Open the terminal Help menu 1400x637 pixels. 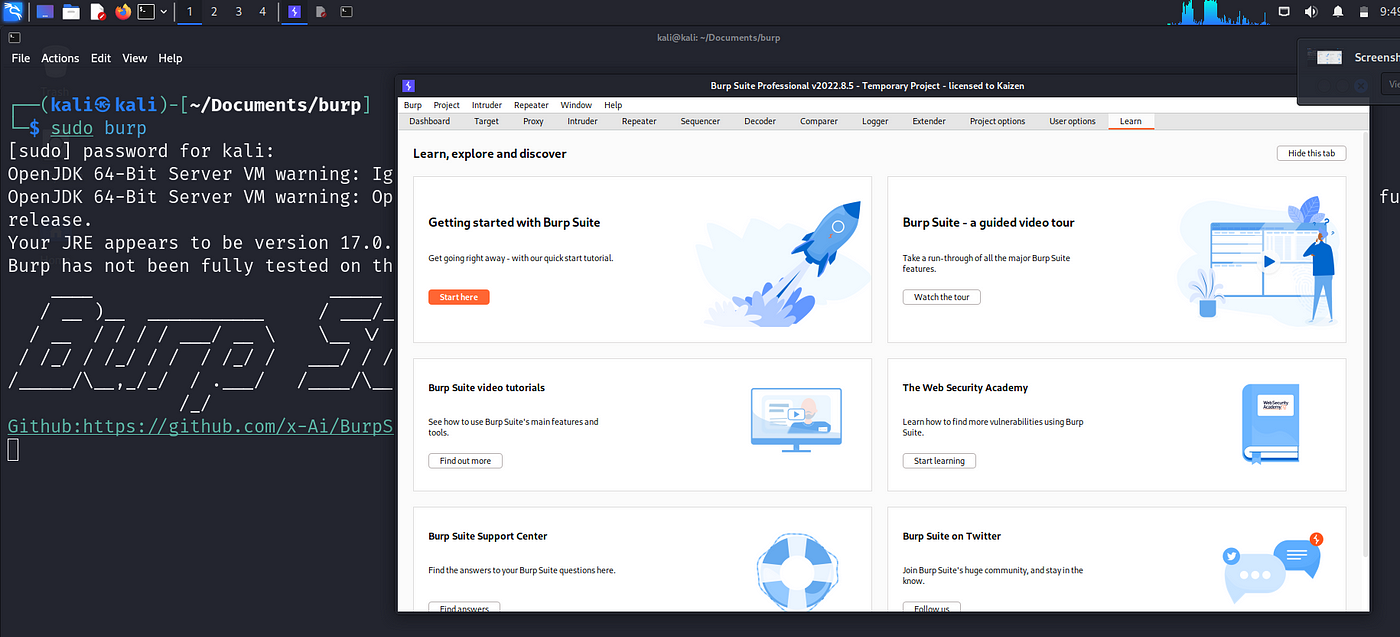171,58
